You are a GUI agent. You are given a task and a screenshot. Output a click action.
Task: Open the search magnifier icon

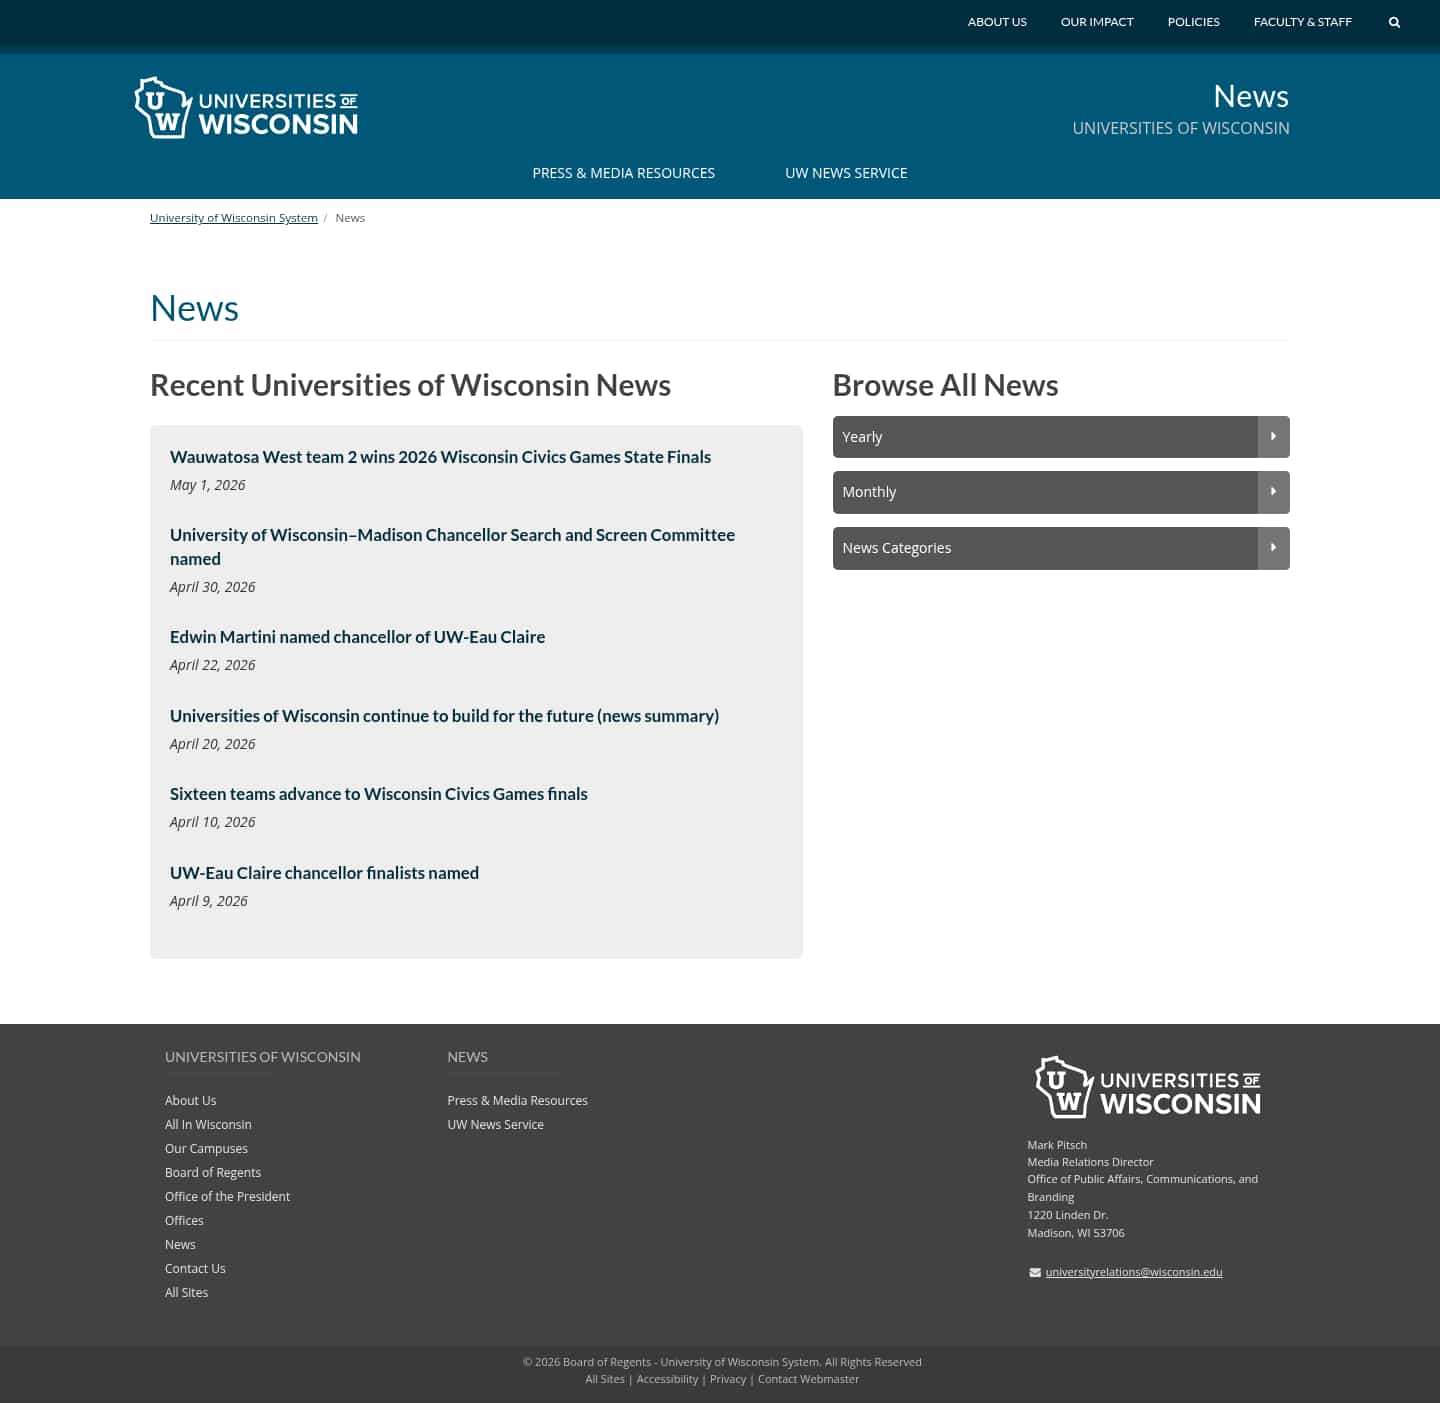(x=1394, y=22)
